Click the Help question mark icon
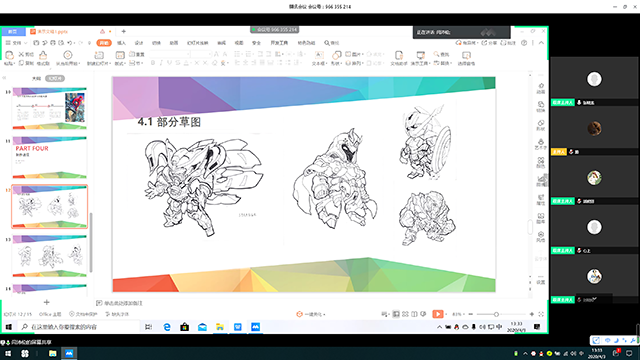 [524, 43]
